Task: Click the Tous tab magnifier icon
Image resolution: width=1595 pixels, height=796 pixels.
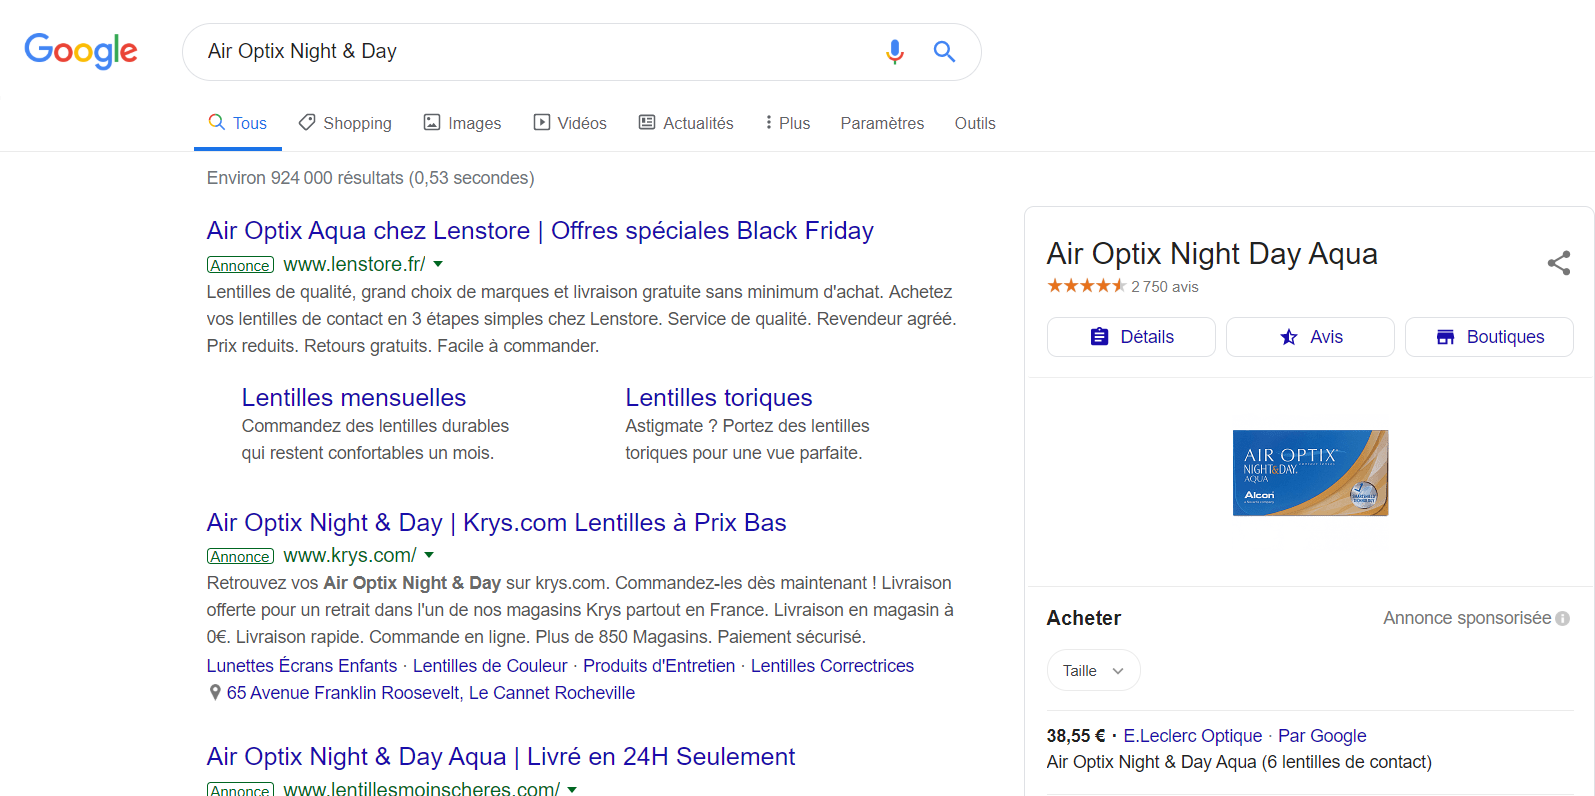Action: 216,122
